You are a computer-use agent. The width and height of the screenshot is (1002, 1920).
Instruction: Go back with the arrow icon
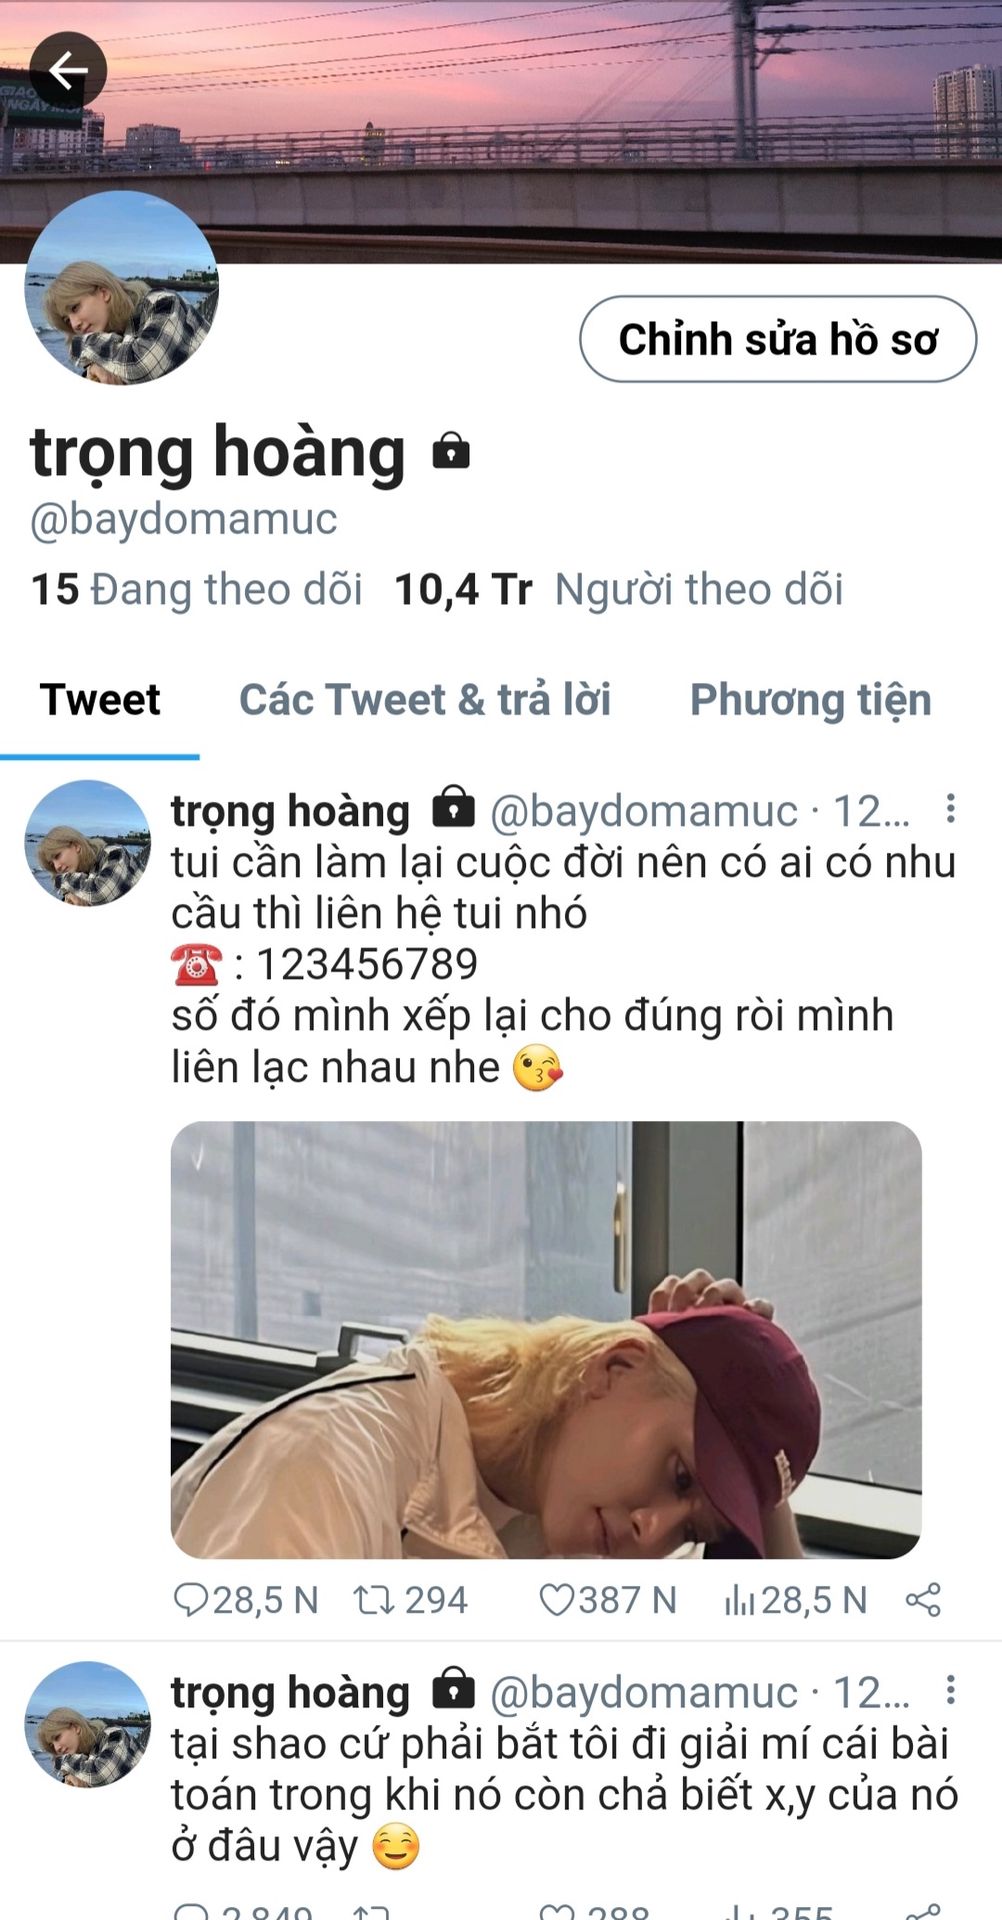click(x=67, y=71)
